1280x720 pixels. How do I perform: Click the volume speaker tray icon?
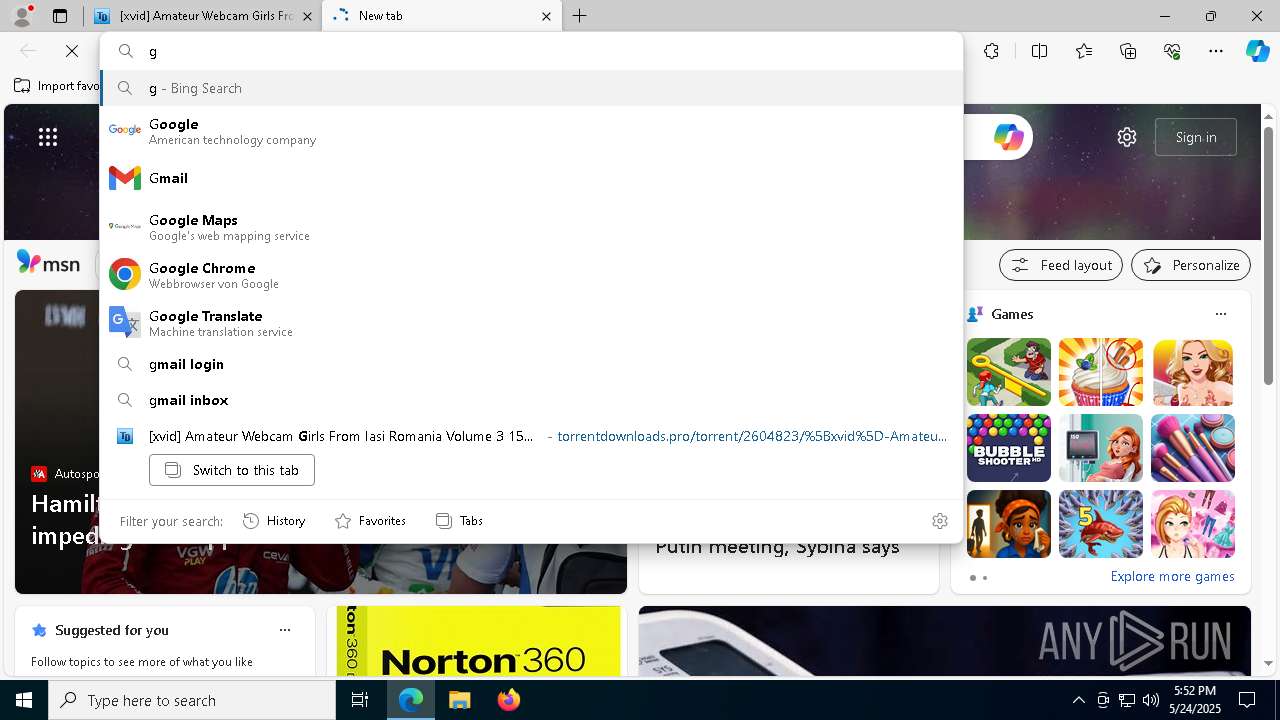click(x=1151, y=700)
